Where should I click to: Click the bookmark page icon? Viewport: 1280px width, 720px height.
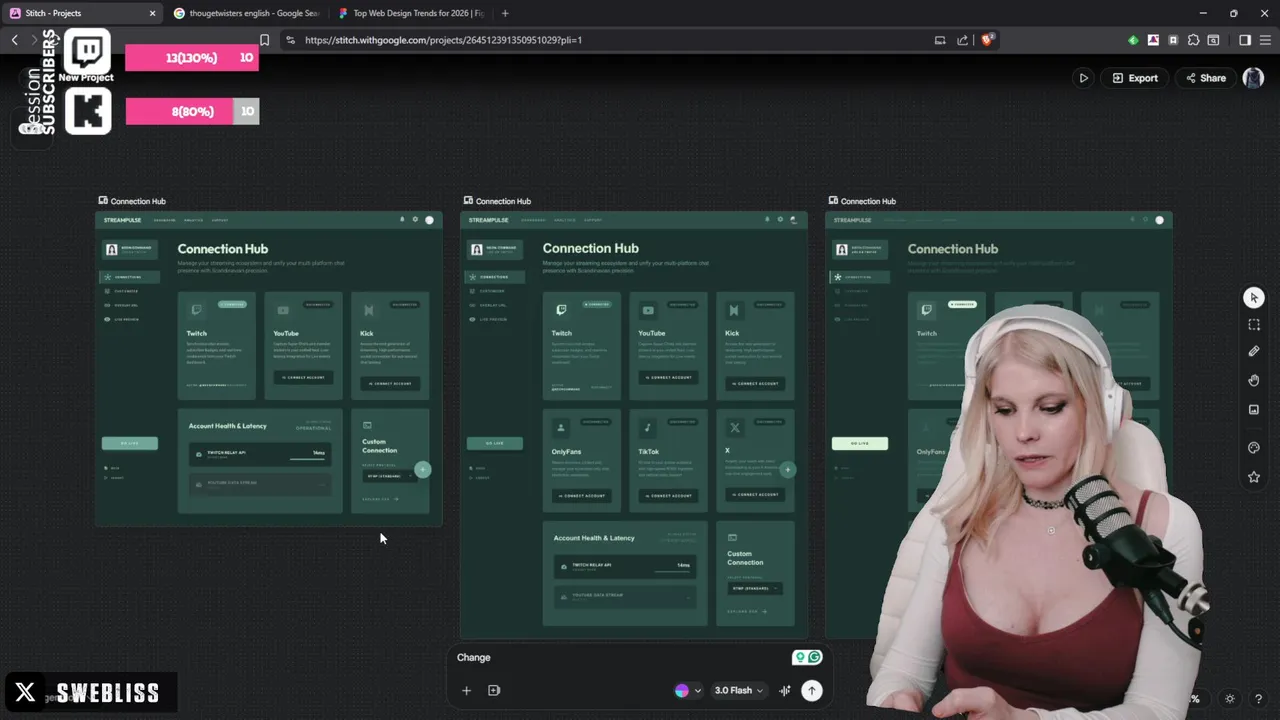pos(264,40)
